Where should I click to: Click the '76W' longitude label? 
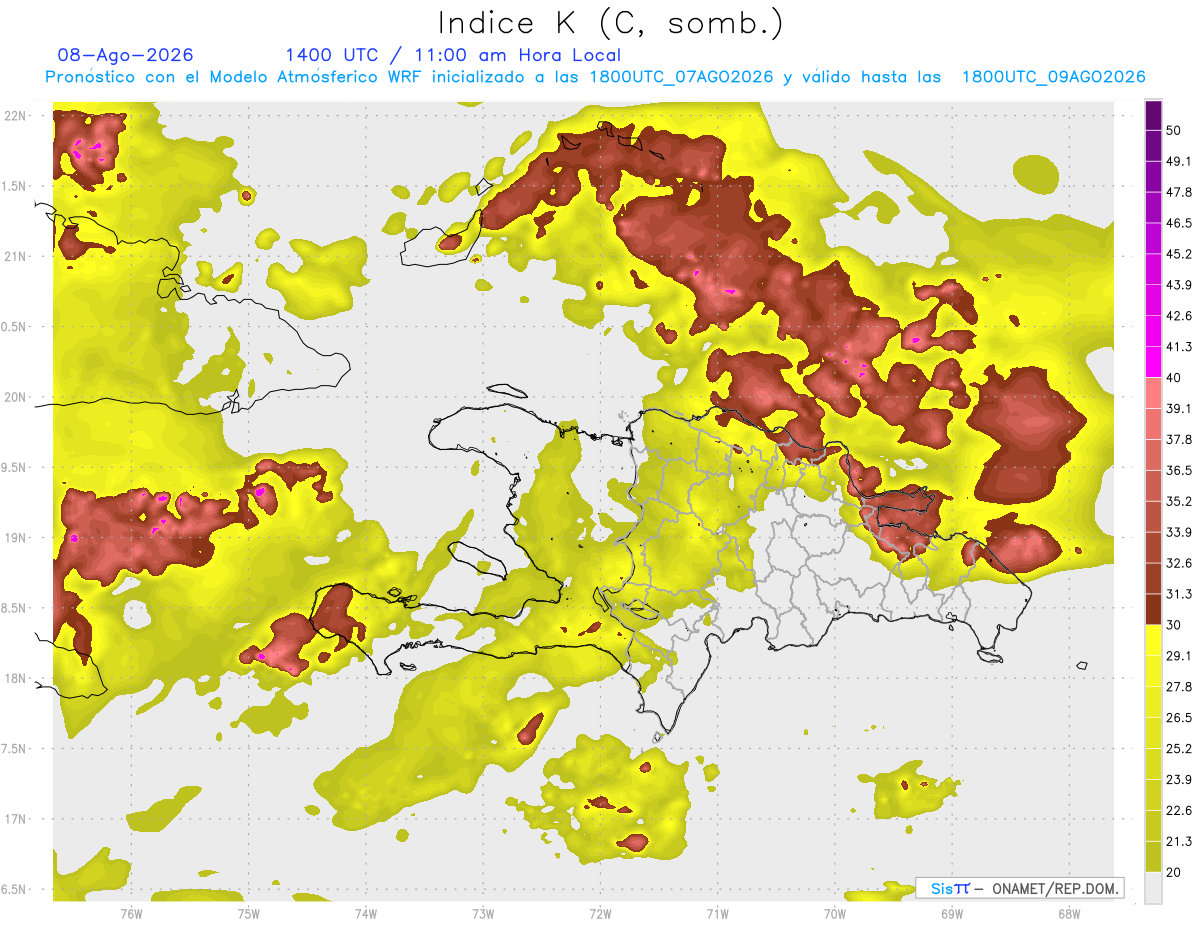click(x=131, y=913)
